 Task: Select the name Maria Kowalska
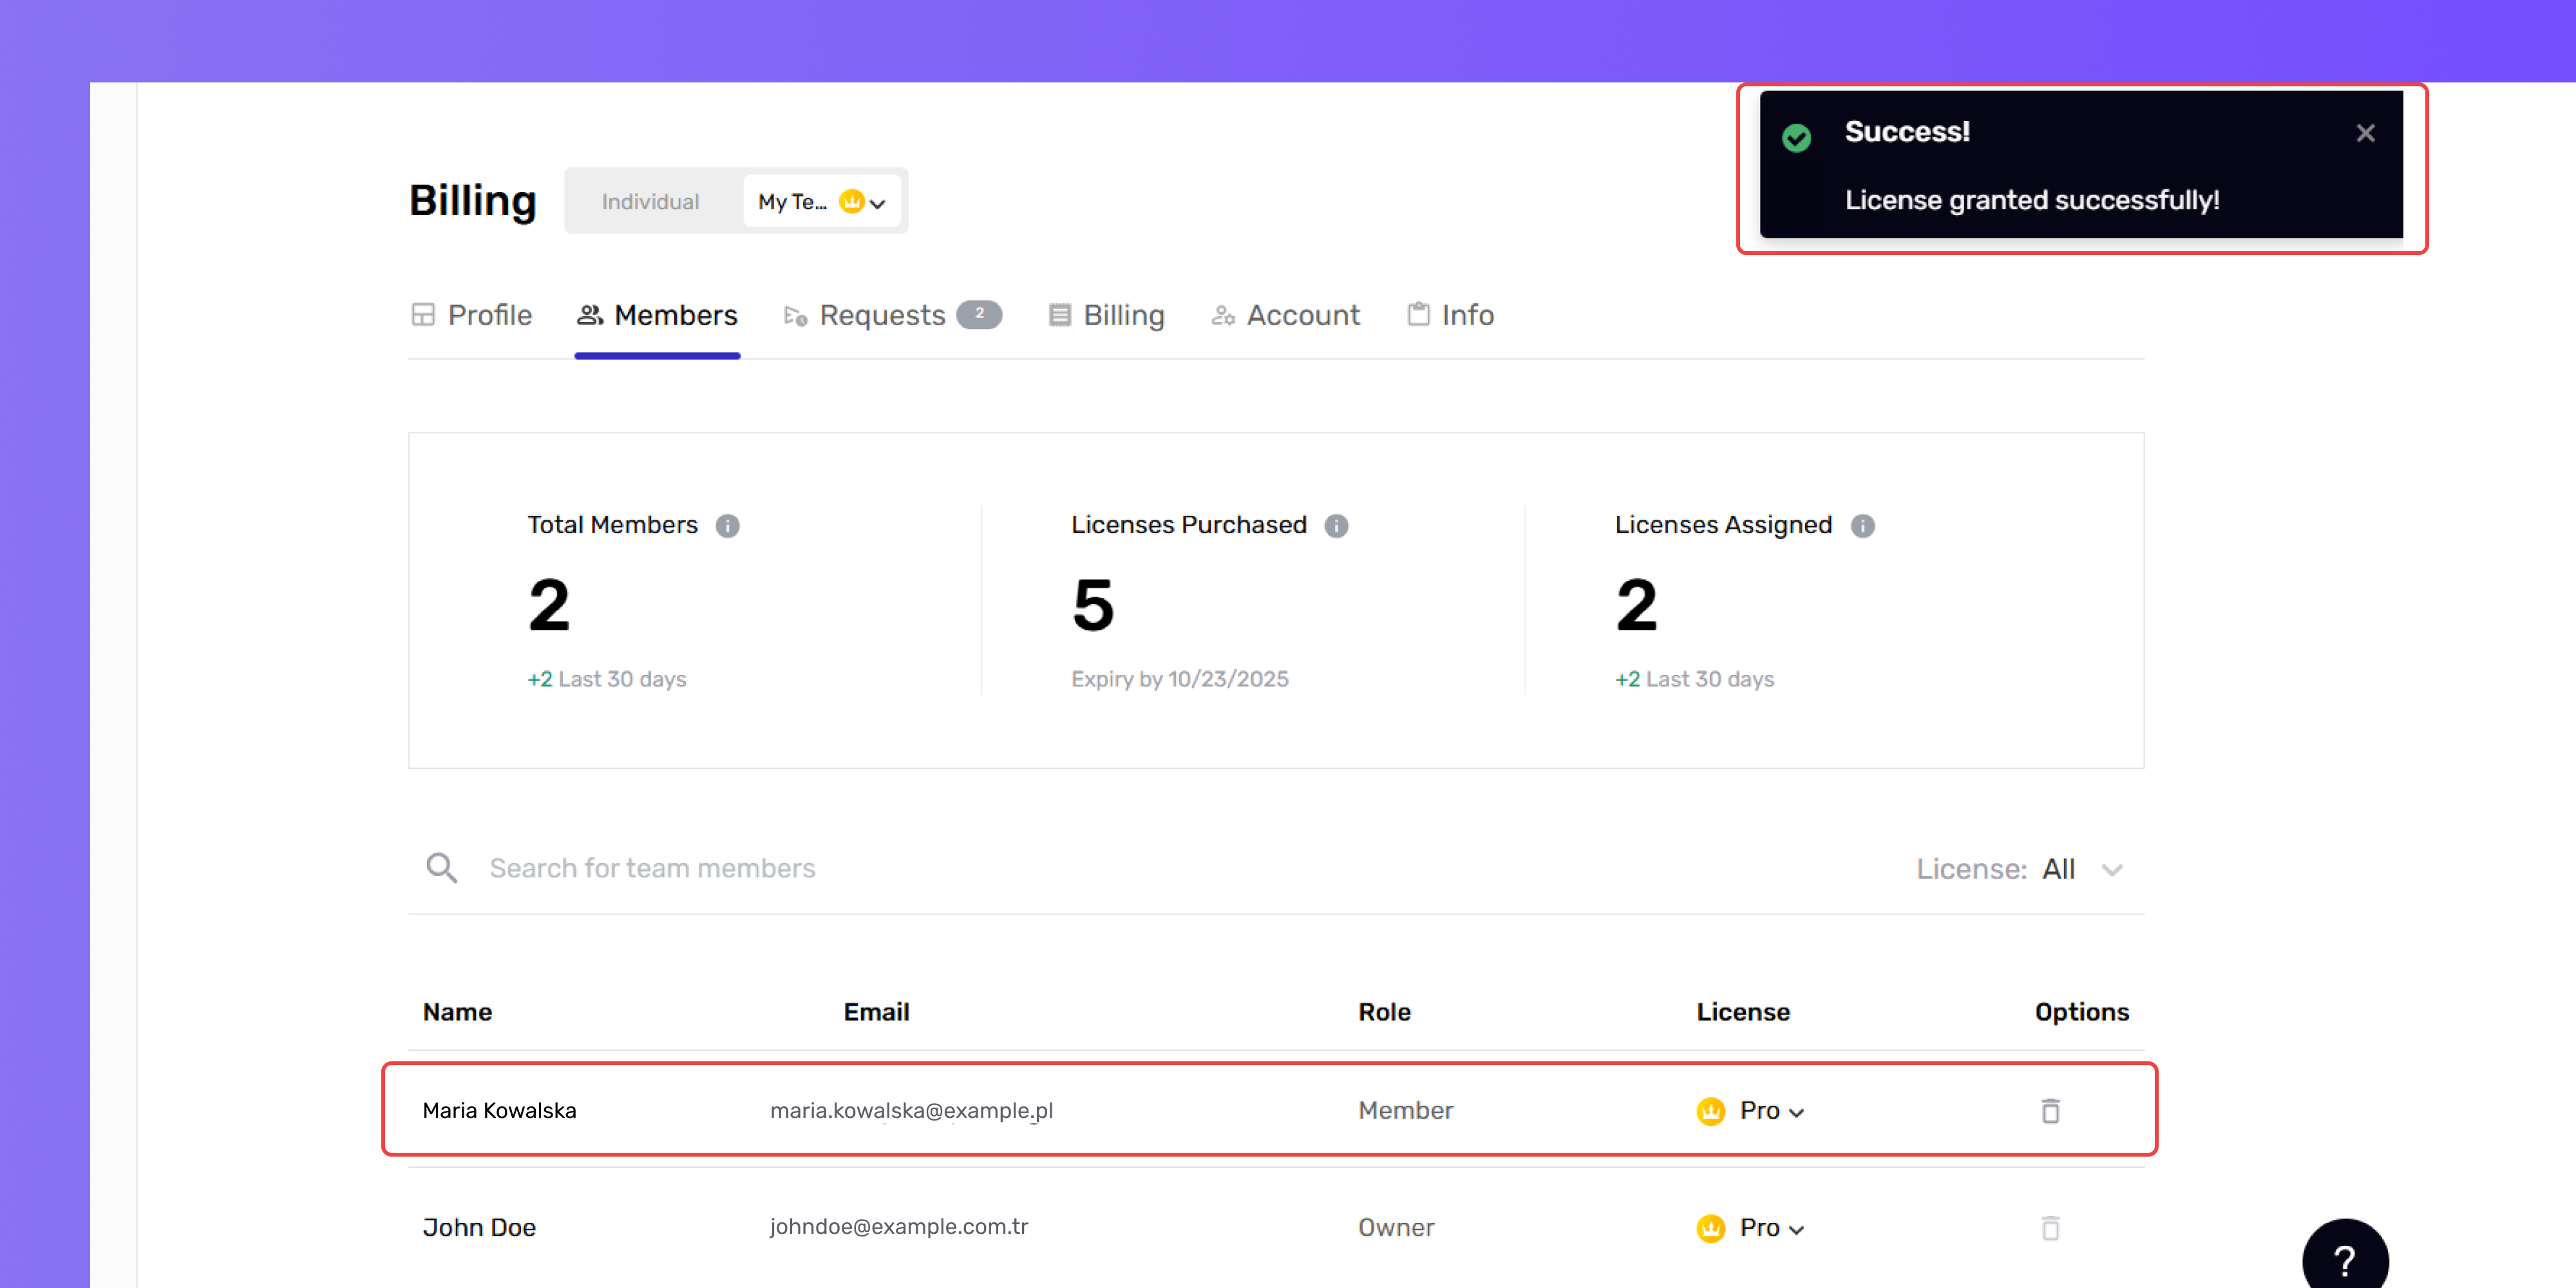499,1111
